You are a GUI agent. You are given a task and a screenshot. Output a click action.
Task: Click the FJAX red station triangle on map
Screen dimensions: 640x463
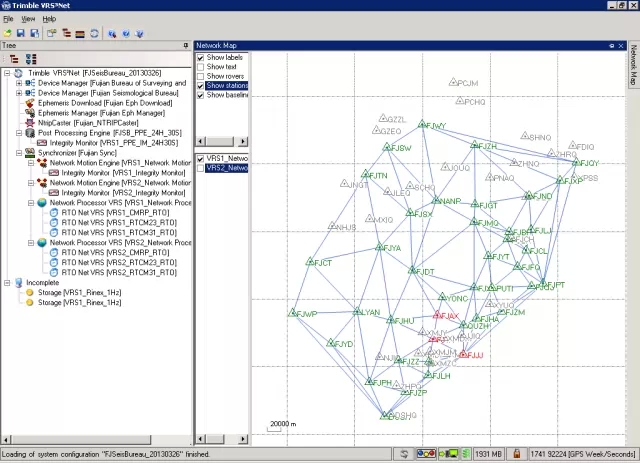pos(437,314)
